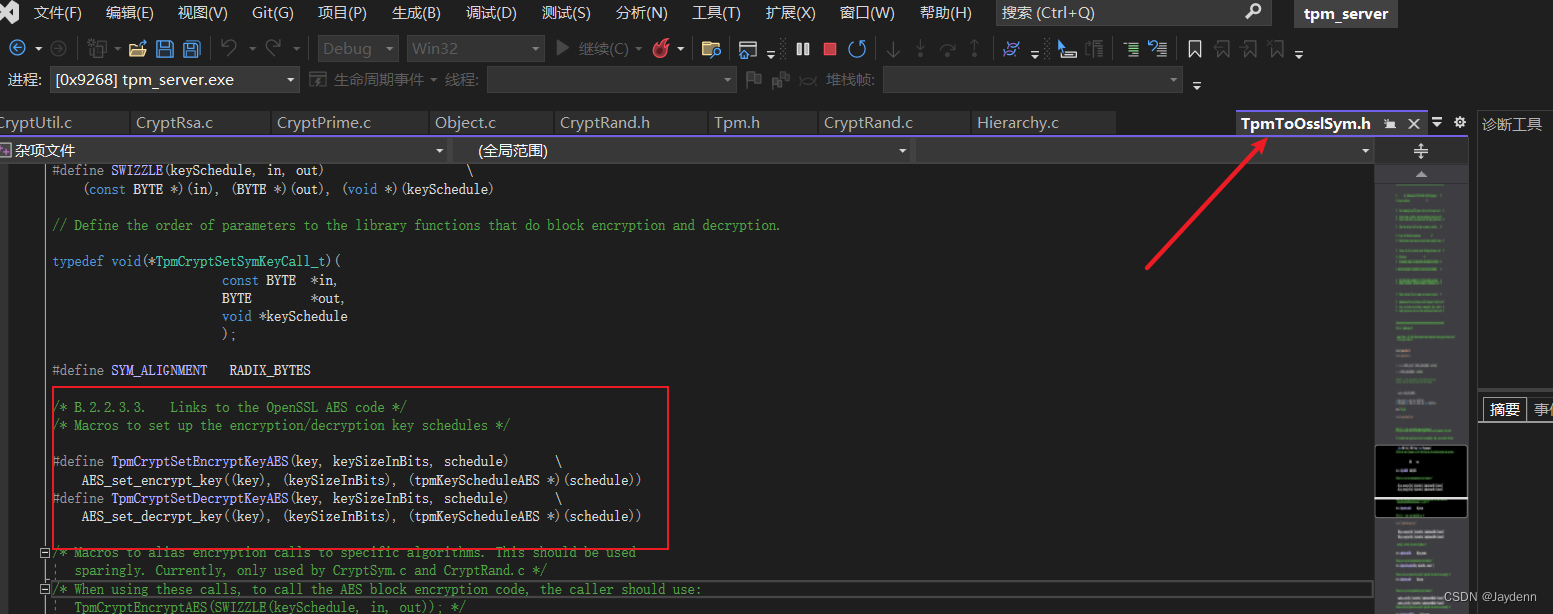Click the navigate backward arrow icon

pos(17,48)
